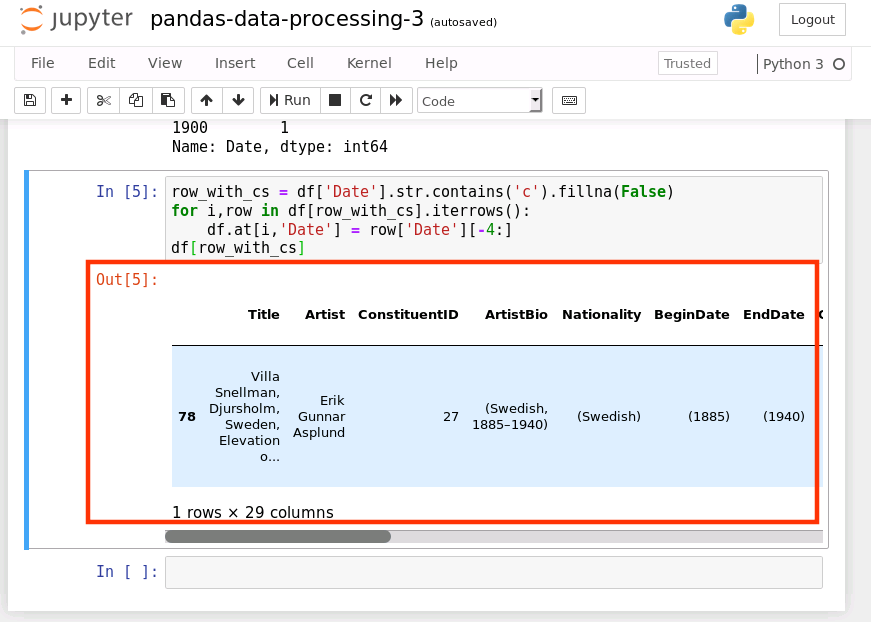Open the Cell menu
The height and width of the screenshot is (622, 871).
[301, 63]
